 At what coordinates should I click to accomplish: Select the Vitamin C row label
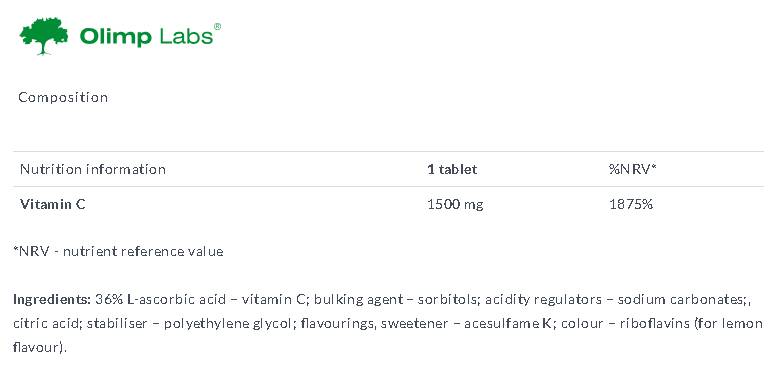pyautogui.click(x=53, y=204)
